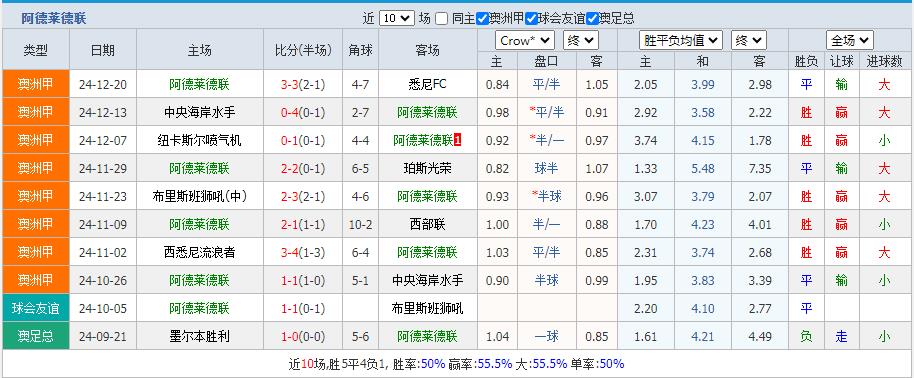Open the Crow* bookmaker dropdown
Image resolution: width=914 pixels, height=378 pixels.
point(525,40)
